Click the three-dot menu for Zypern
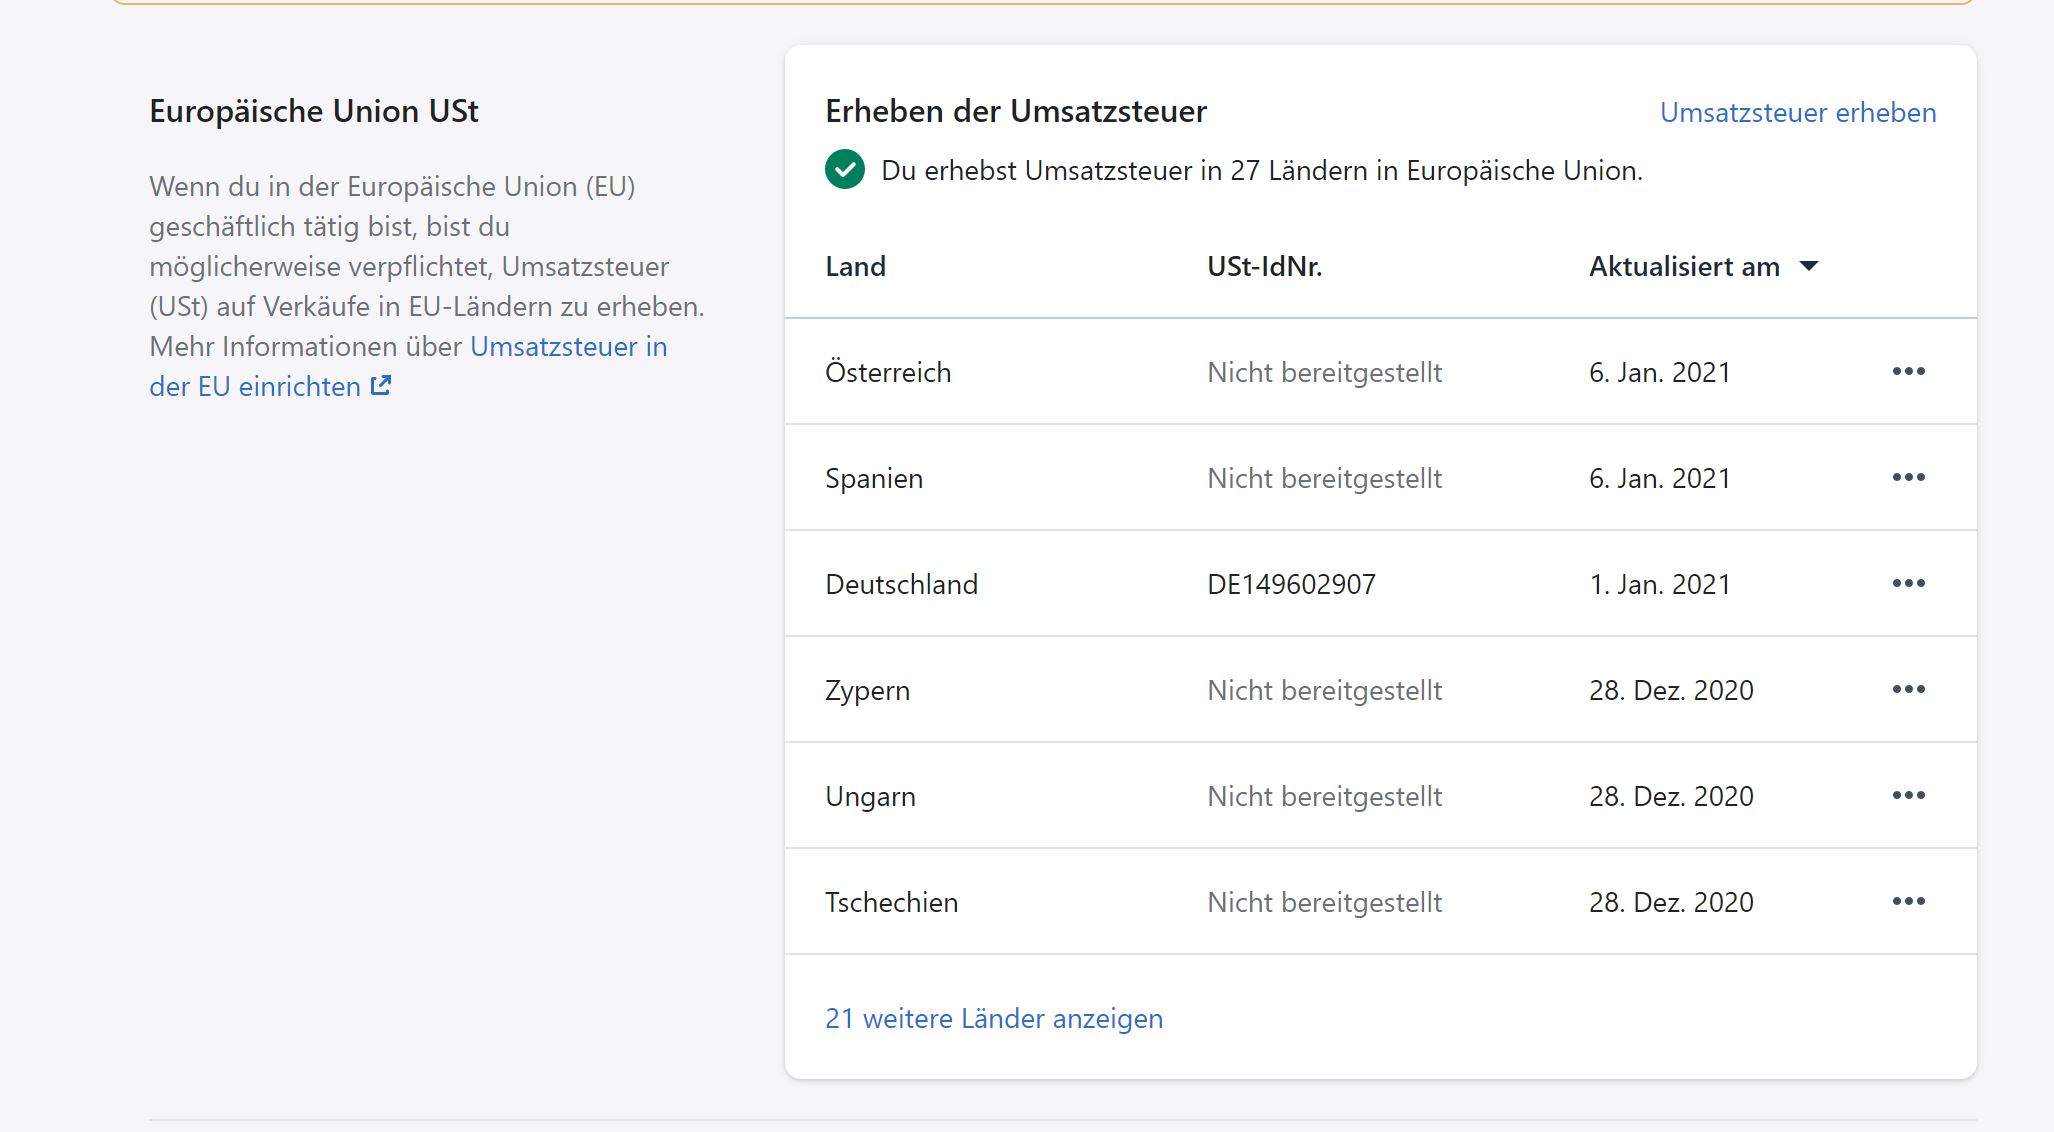 coord(1908,690)
